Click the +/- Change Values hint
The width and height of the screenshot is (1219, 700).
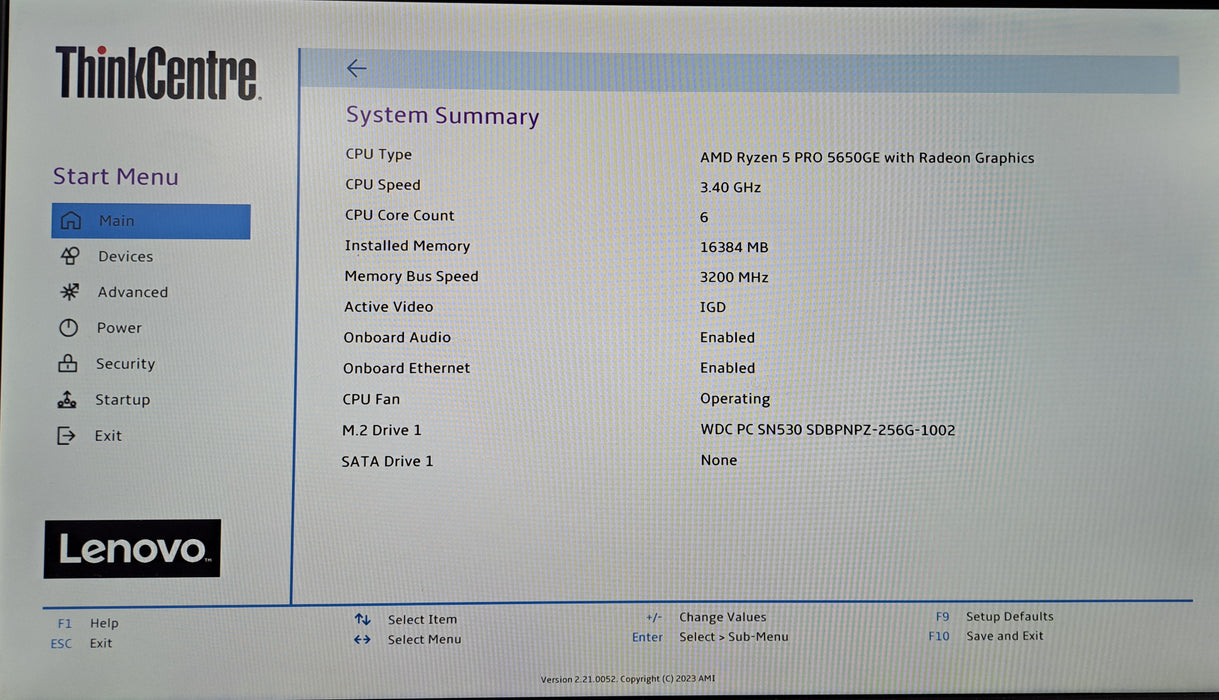[706, 618]
